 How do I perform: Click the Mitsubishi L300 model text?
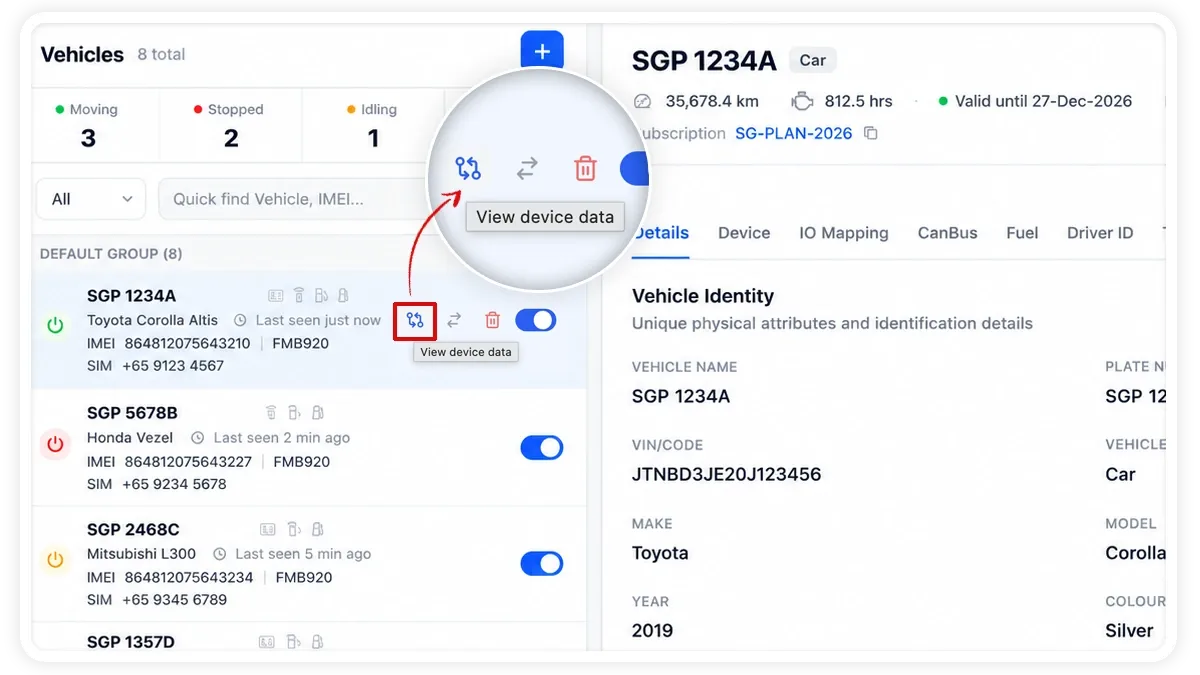point(142,553)
